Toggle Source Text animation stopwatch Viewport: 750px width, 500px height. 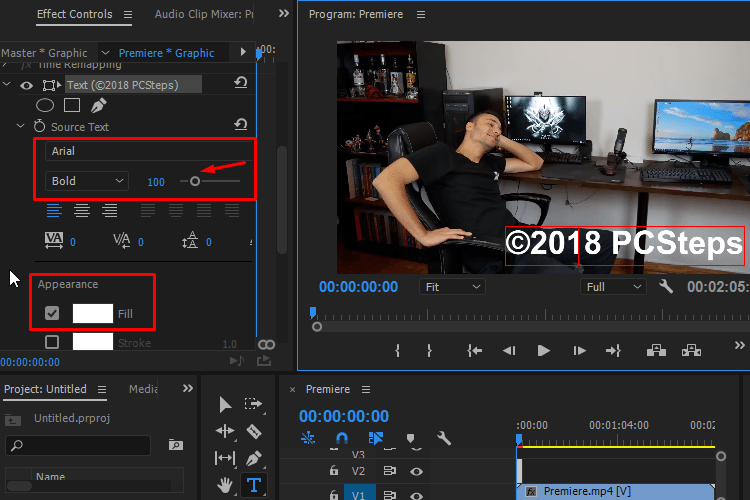[x=39, y=126]
